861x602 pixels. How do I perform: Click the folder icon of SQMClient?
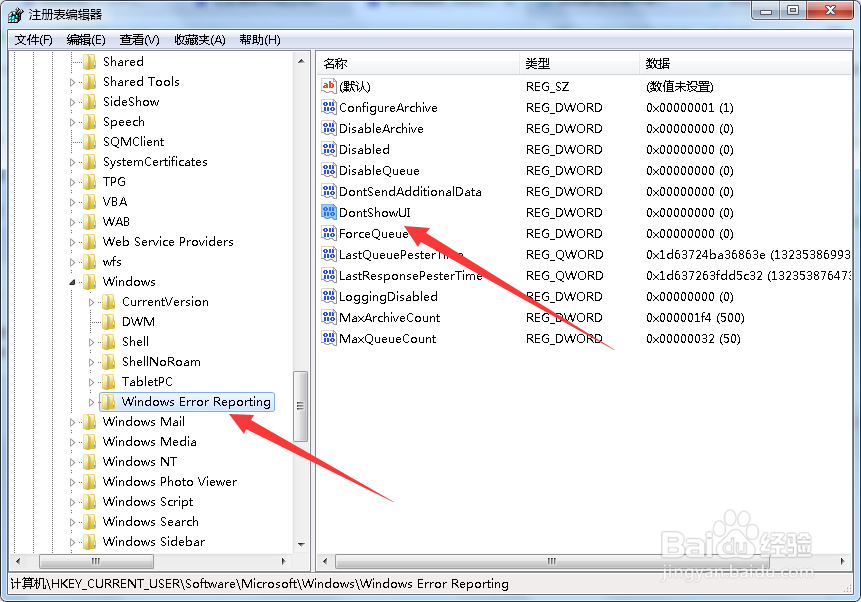pyautogui.click(x=90, y=142)
